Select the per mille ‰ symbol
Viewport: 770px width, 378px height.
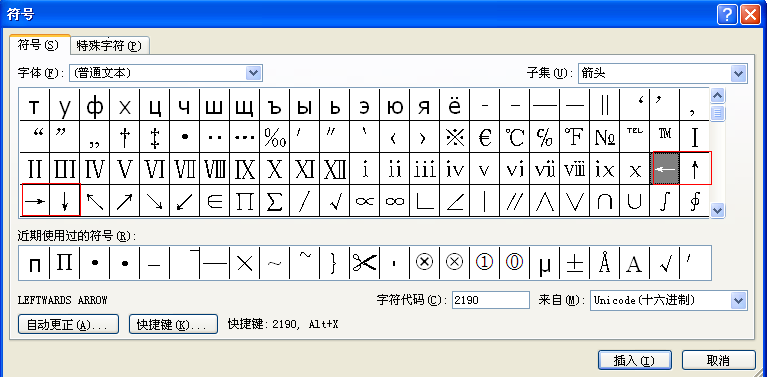coord(275,137)
